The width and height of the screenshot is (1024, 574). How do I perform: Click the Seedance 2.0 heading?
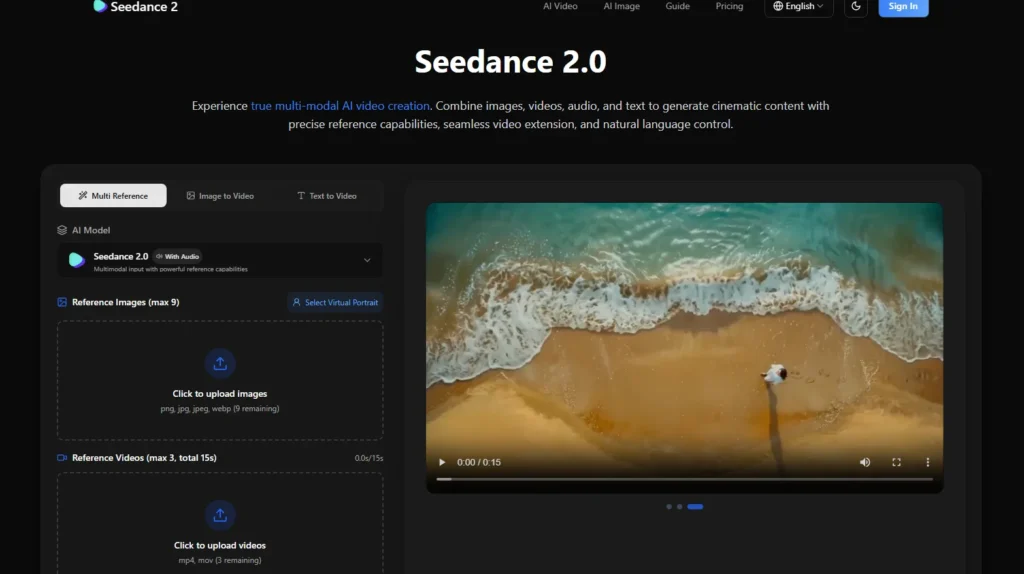[x=511, y=61]
